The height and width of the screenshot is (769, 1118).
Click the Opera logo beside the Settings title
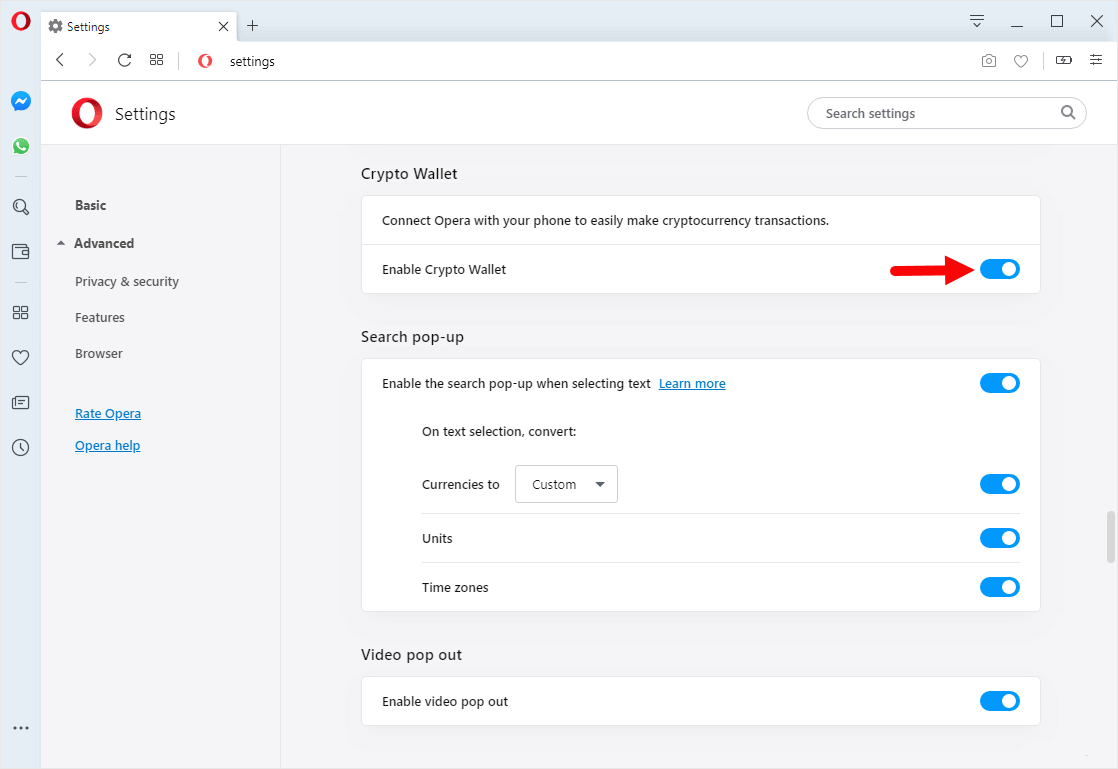pyautogui.click(x=87, y=113)
